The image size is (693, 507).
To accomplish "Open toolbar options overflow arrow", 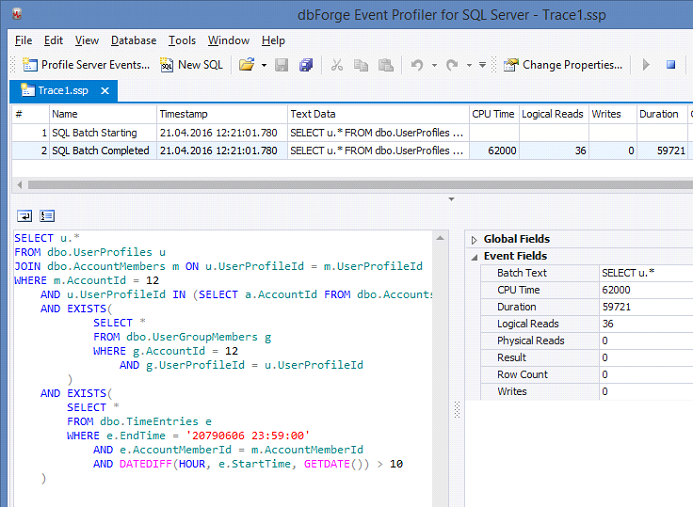I will coord(483,65).
